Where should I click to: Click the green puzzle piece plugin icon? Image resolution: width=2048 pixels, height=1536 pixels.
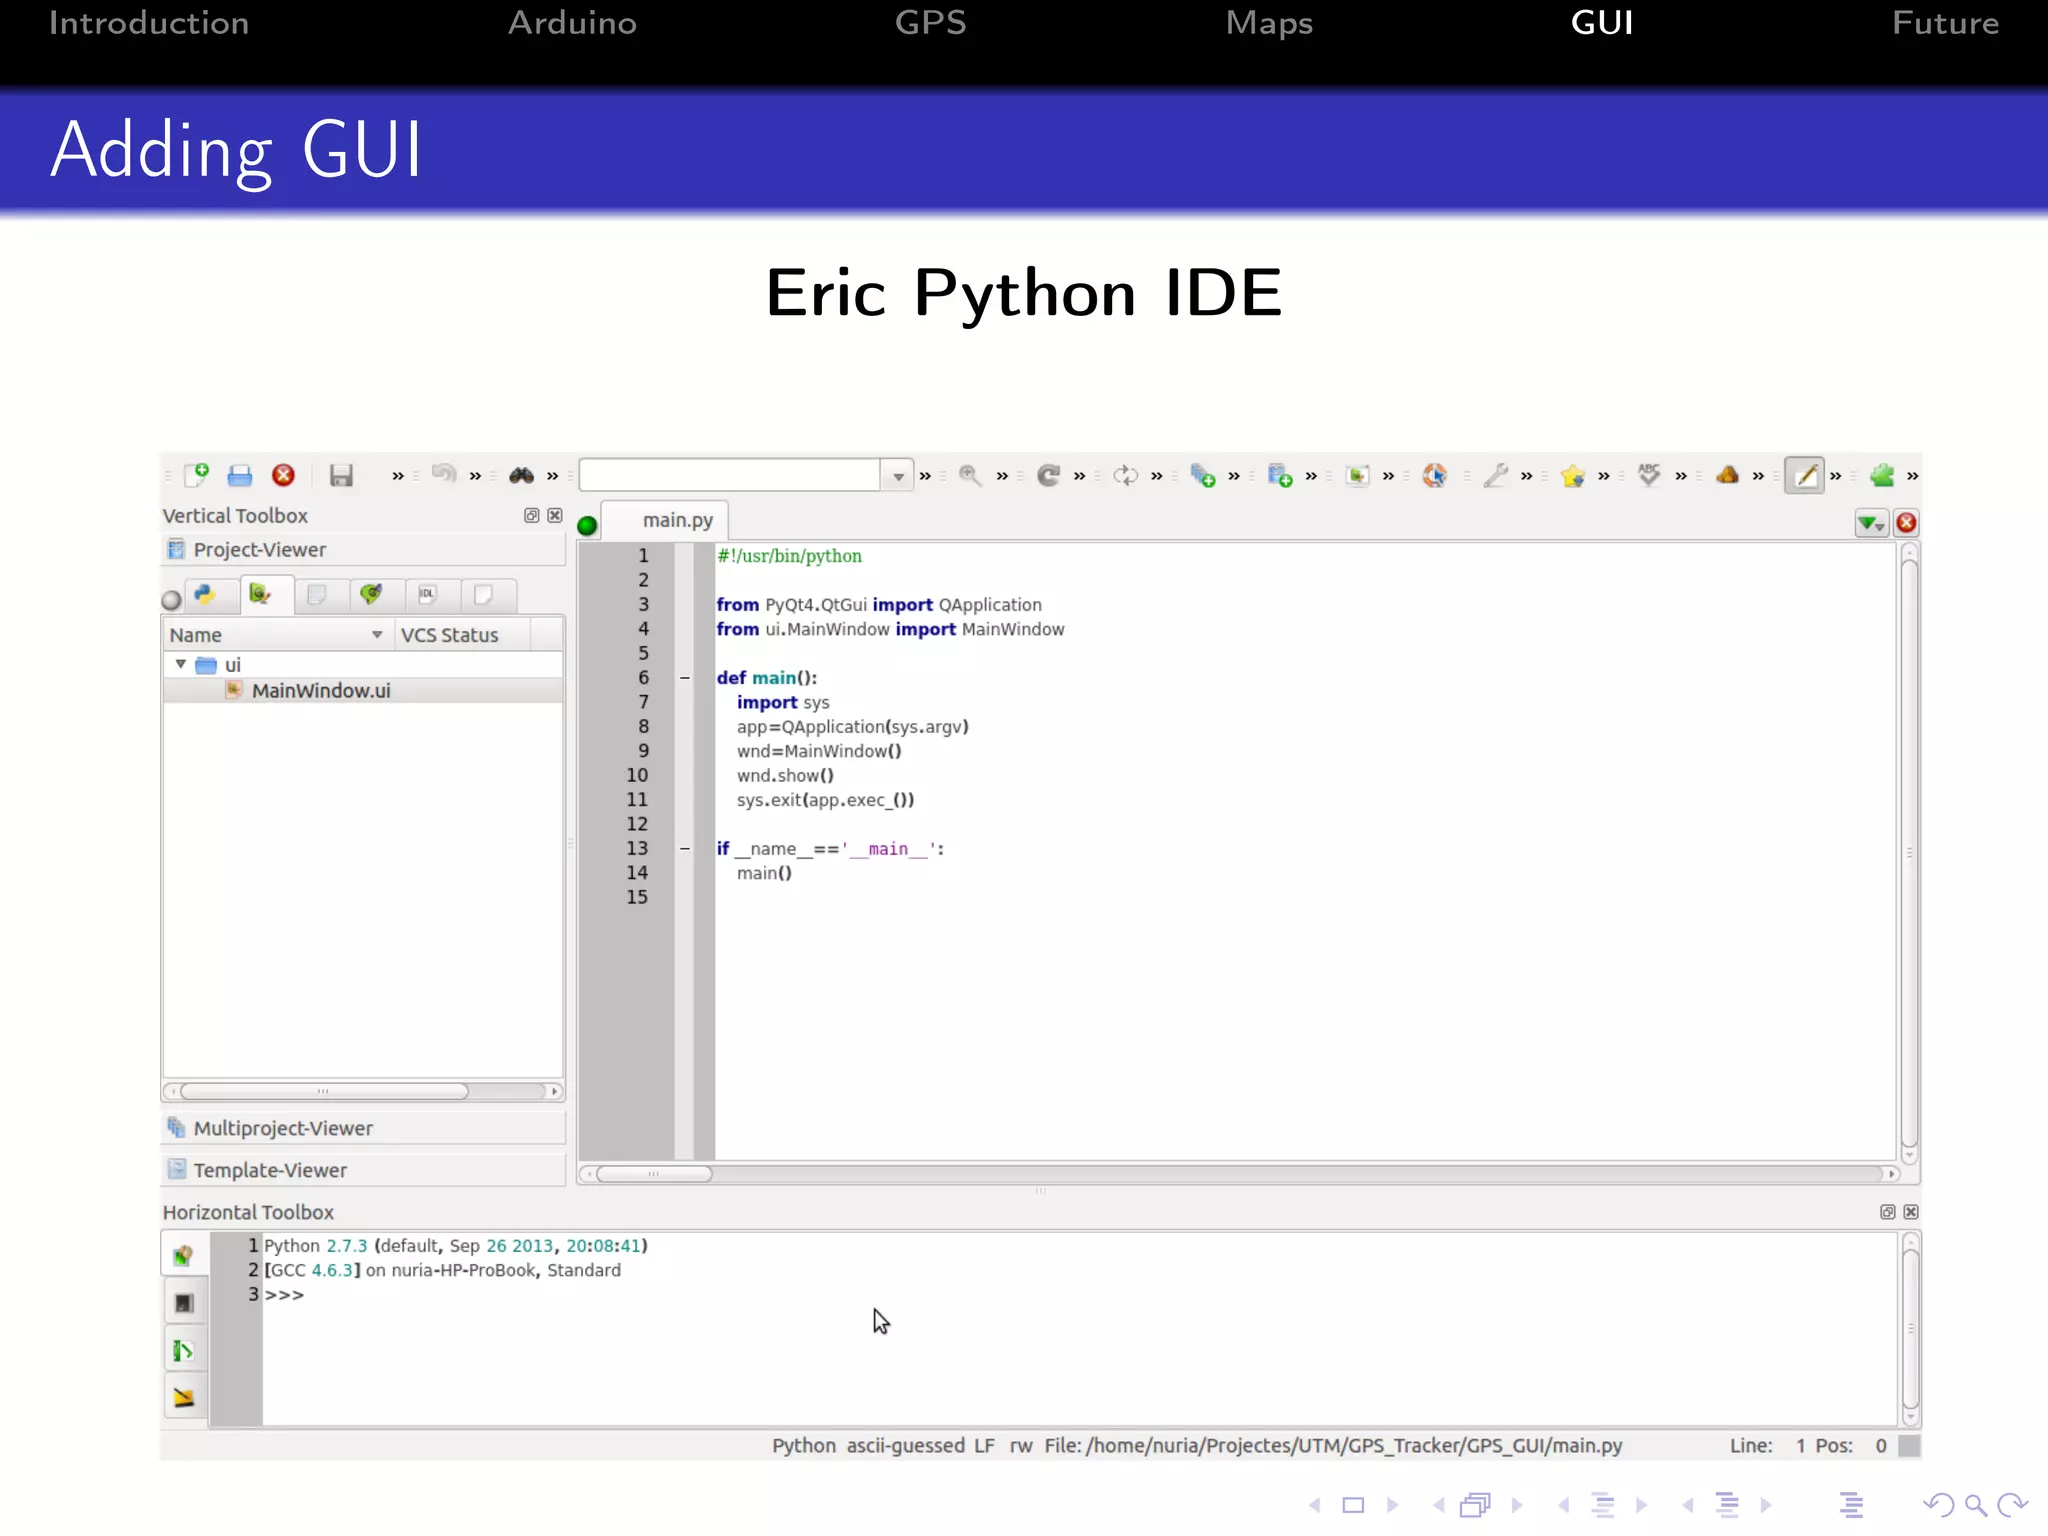1882,475
